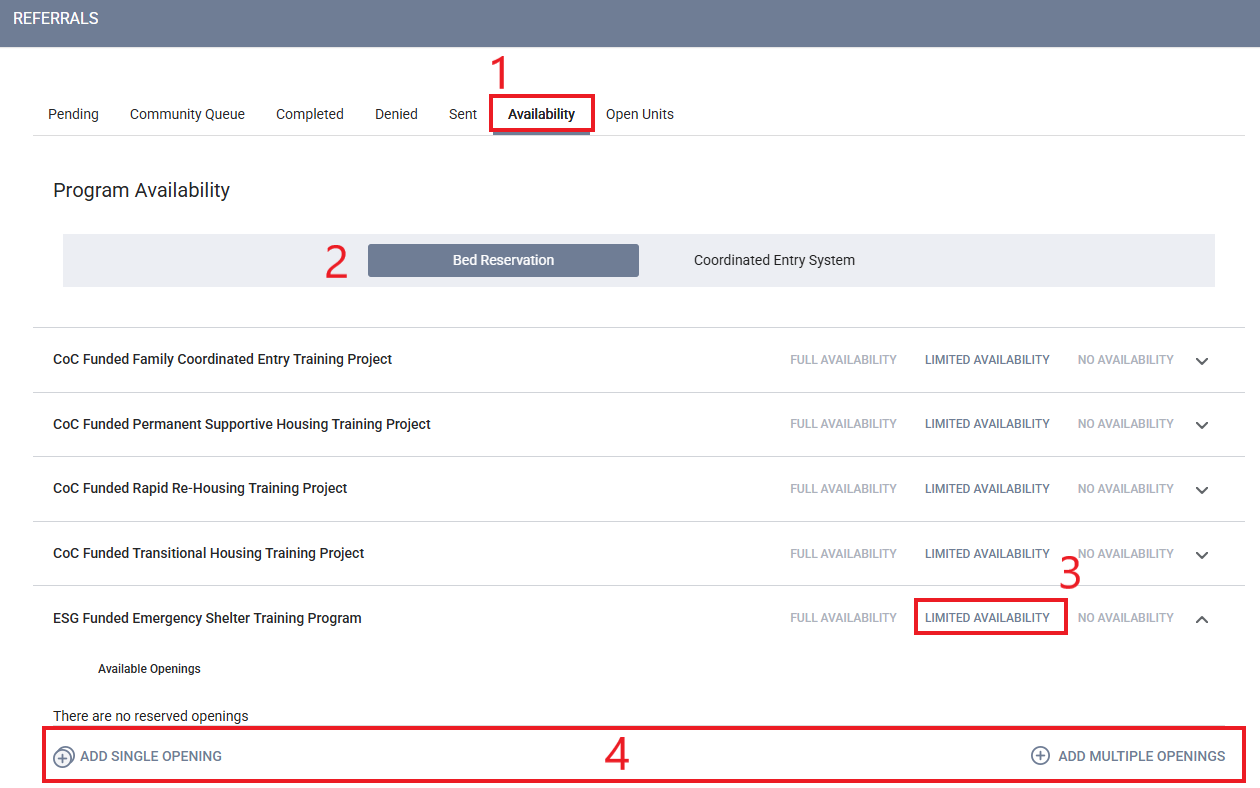Select the Bed Reservation toggle
This screenshot has width=1260, height=788.
point(503,260)
